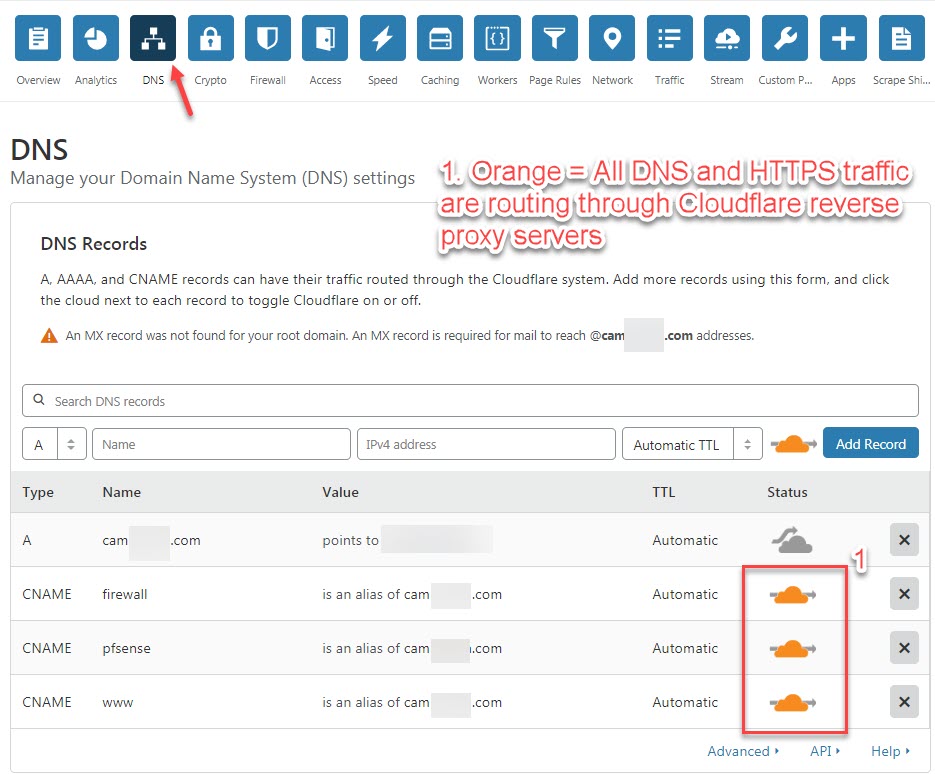This screenshot has height=774, width=935.
Task: Click into the Name input field
Action: (x=221, y=444)
